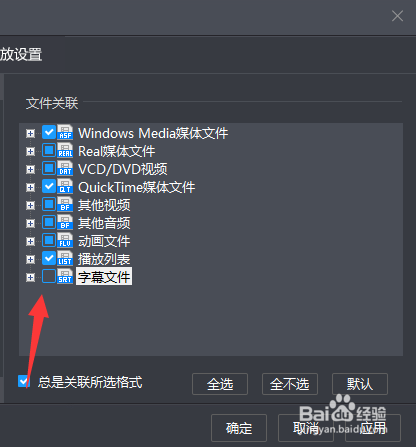Click the FLV animation file icon
The height and width of the screenshot is (447, 416).
(x=65, y=240)
